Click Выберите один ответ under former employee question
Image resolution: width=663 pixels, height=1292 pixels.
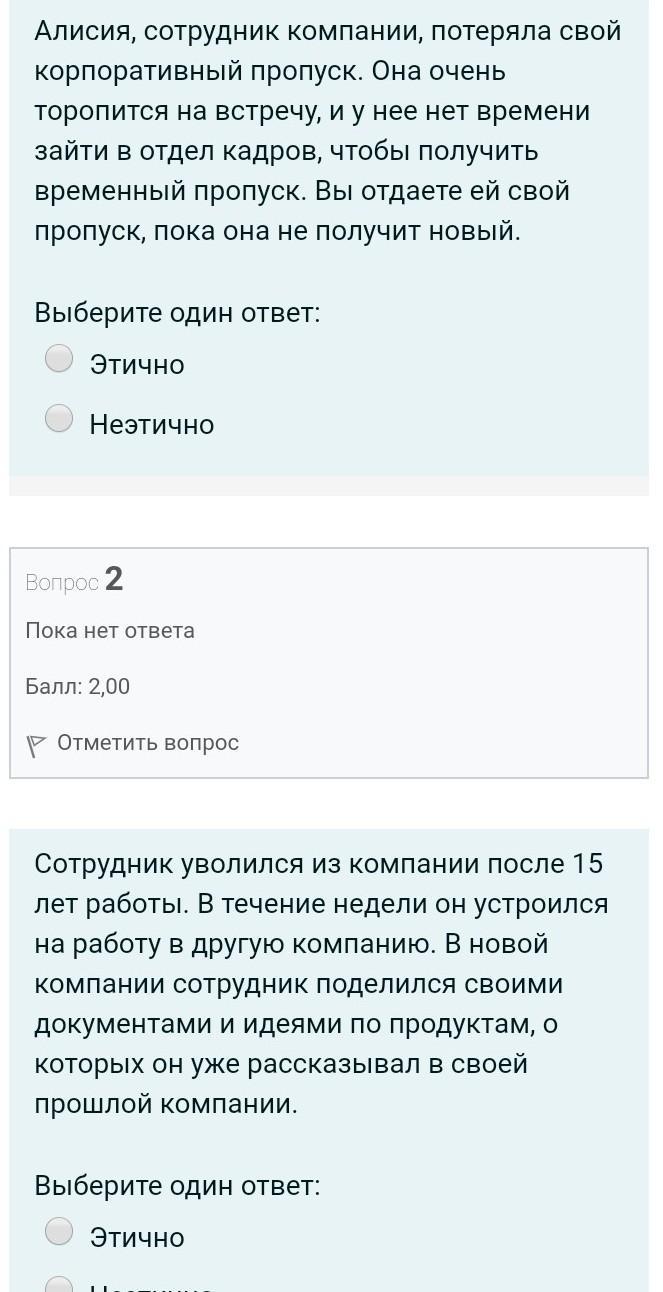(177, 1186)
